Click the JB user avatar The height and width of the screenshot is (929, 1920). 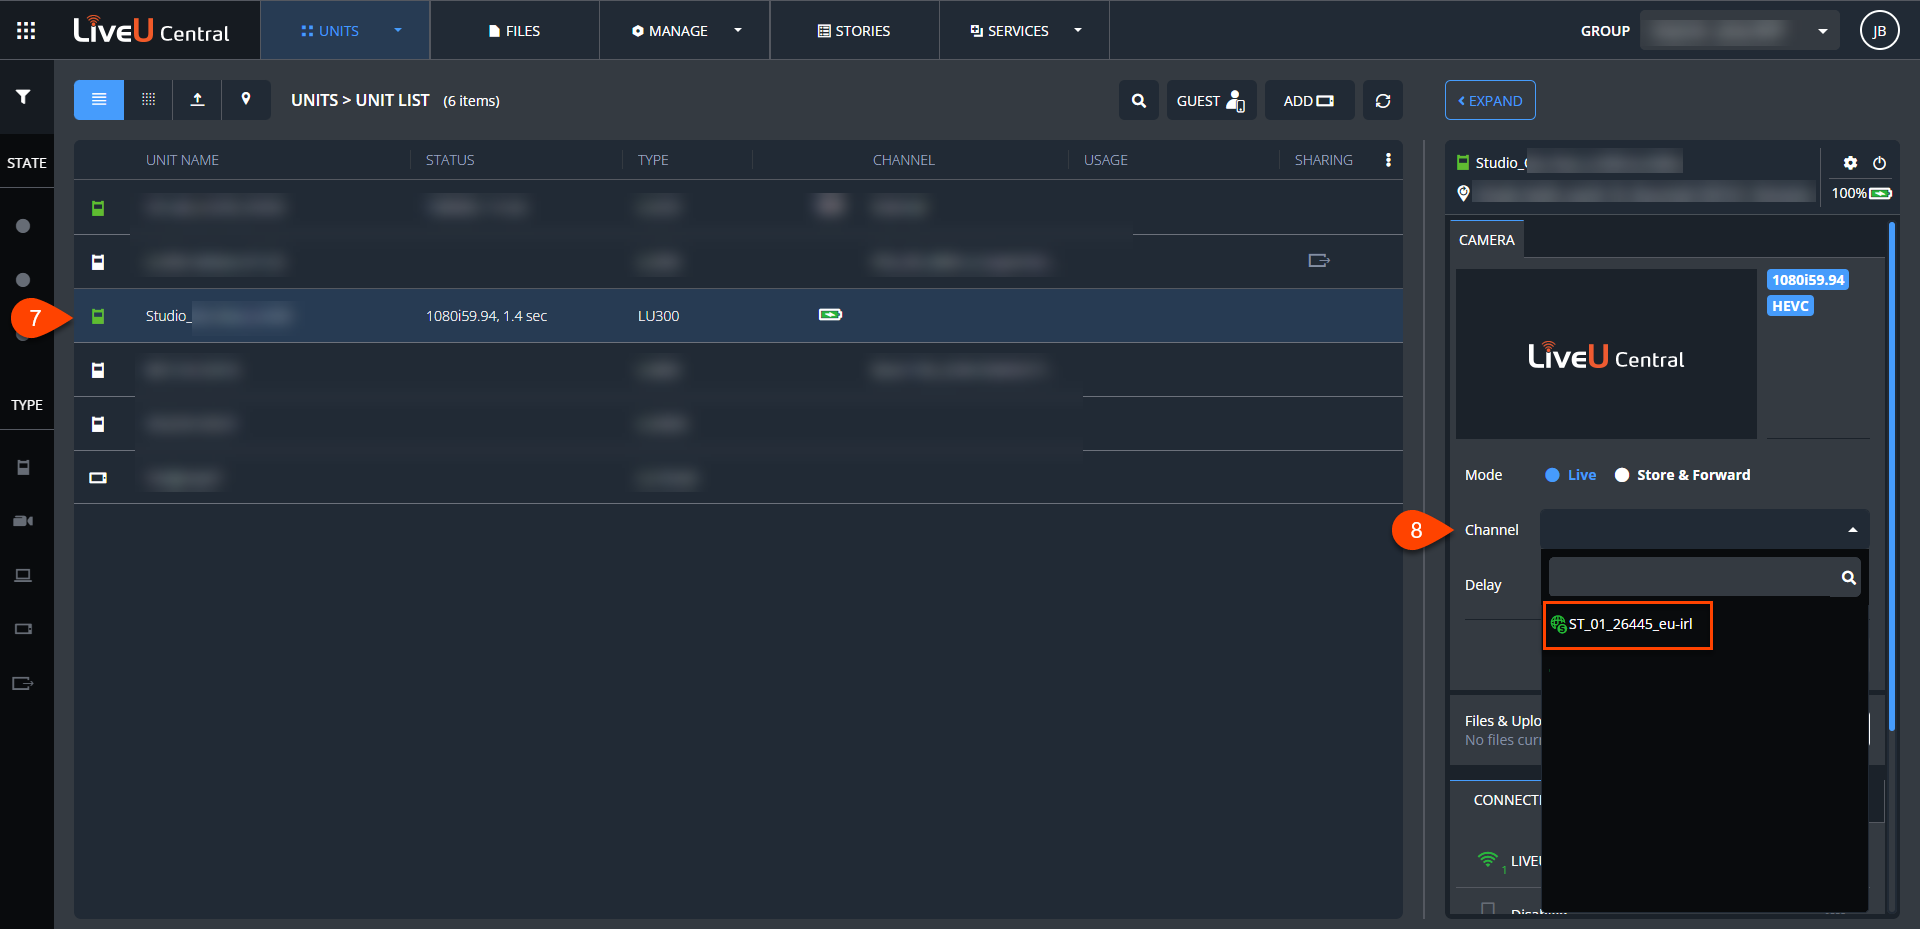click(x=1879, y=31)
